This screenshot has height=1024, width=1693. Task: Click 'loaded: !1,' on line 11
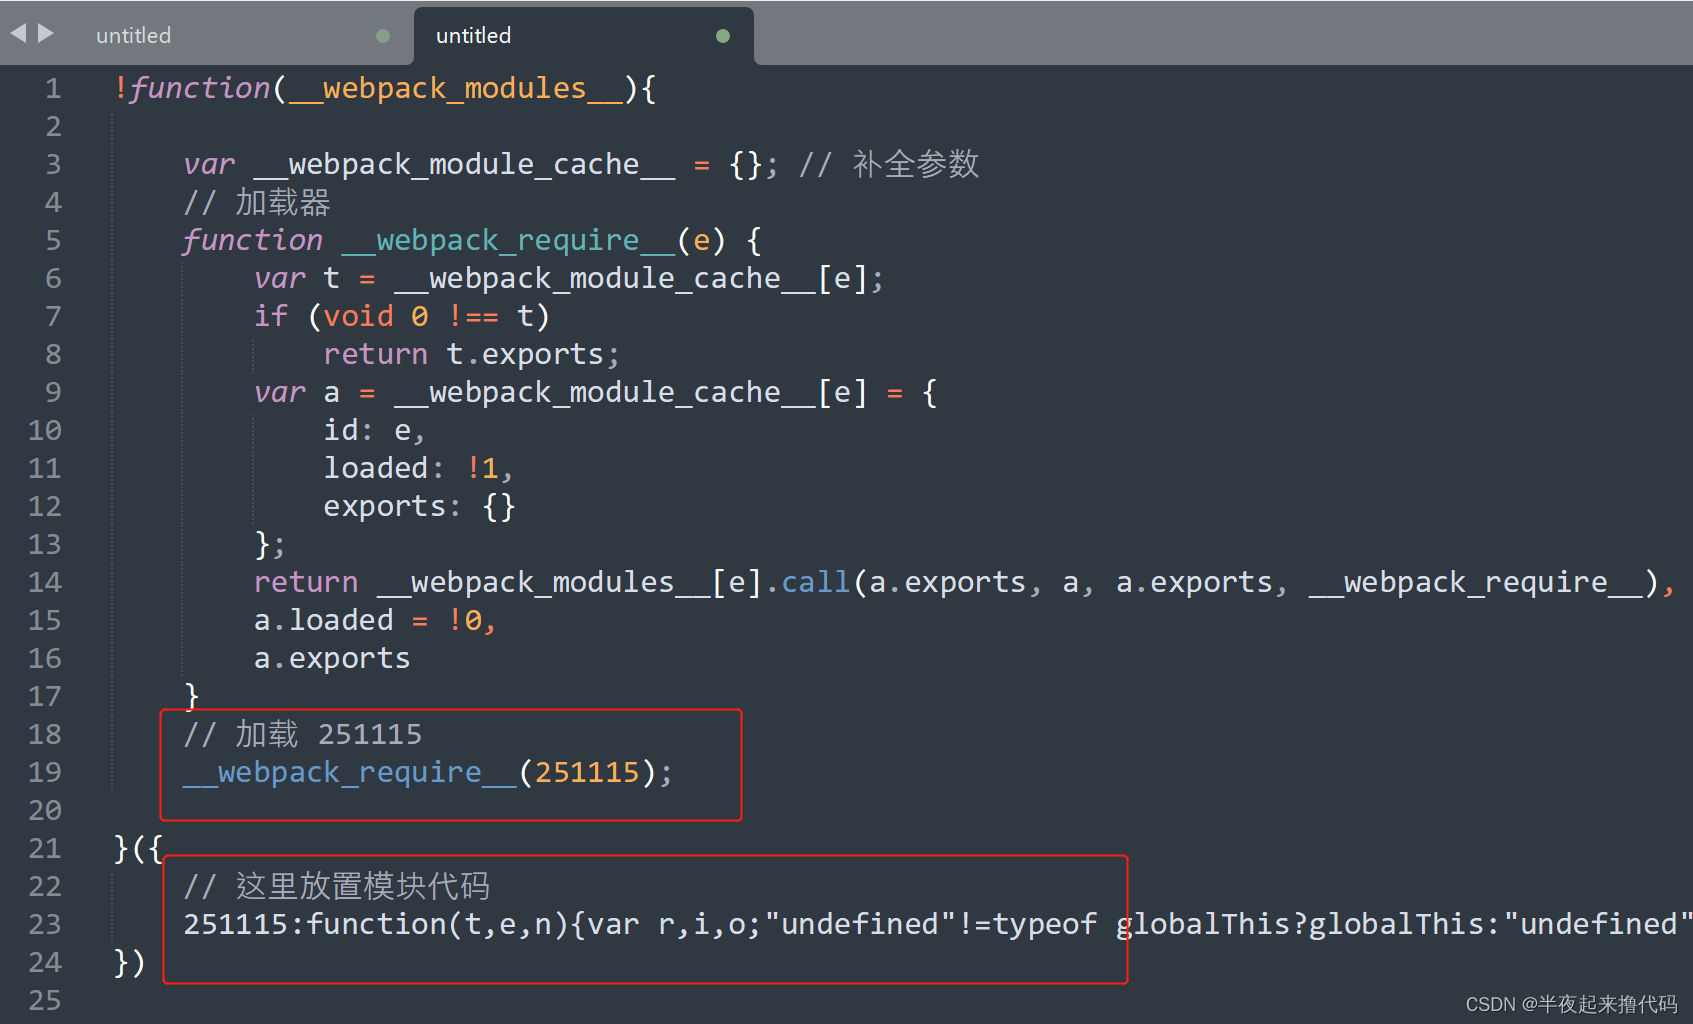(418, 469)
